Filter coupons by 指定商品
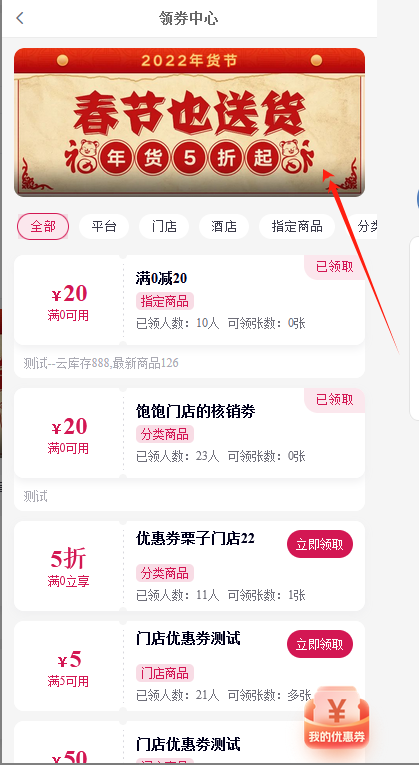 tap(297, 227)
